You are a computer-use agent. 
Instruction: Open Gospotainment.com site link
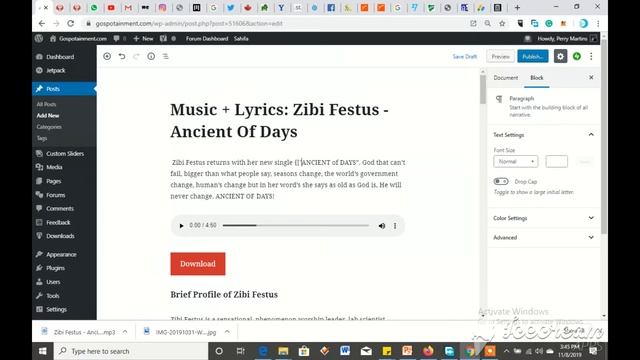pos(78,38)
